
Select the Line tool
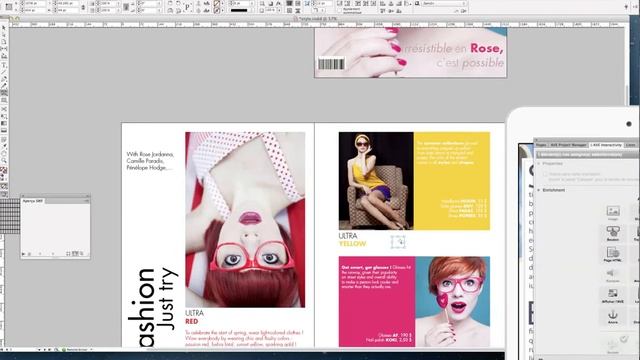pos(4,72)
